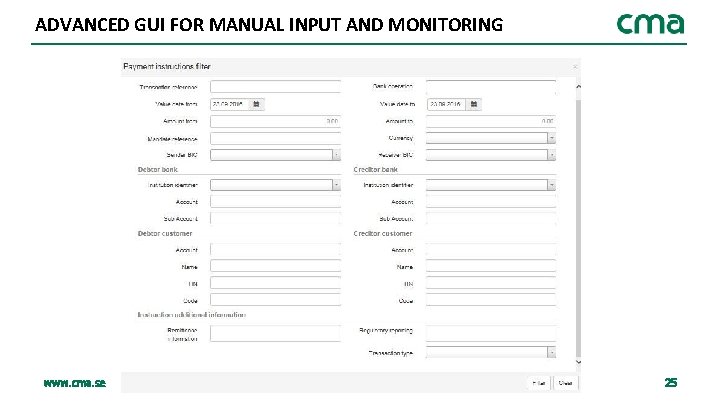The height and width of the screenshot is (405, 720).
Task: Expand the Receiver BIC dropdown
Action: pyautogui.click(x=551, y=155)
